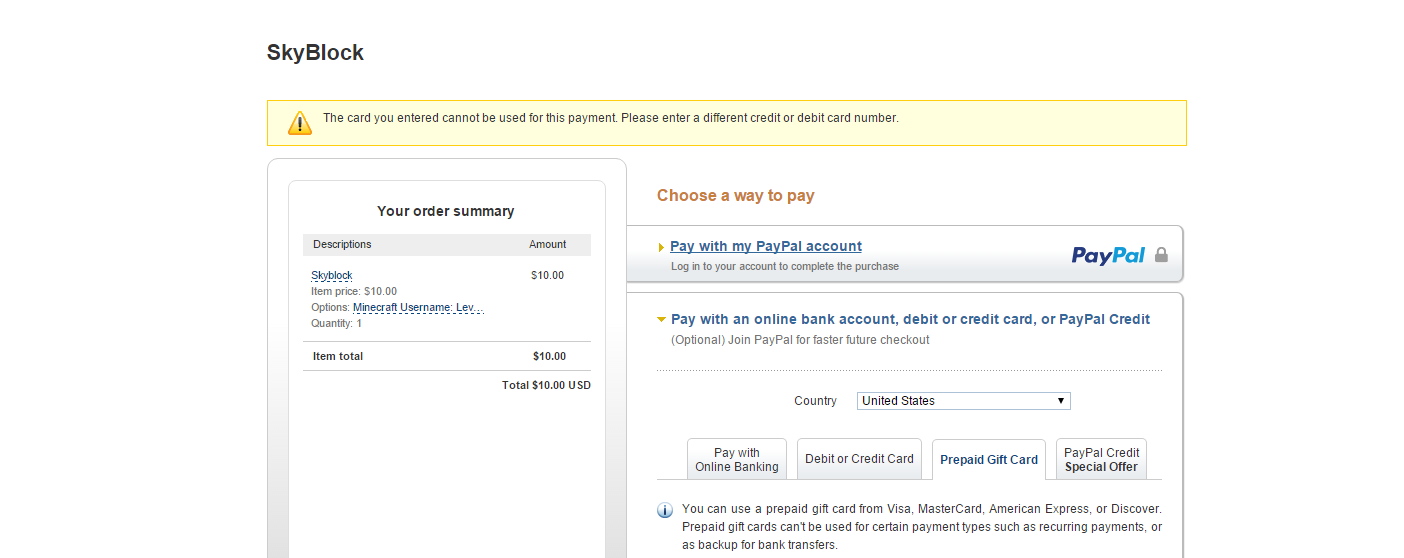
Task: Click the Skyblock item link in summary
Action: click(x=332, y=275)
